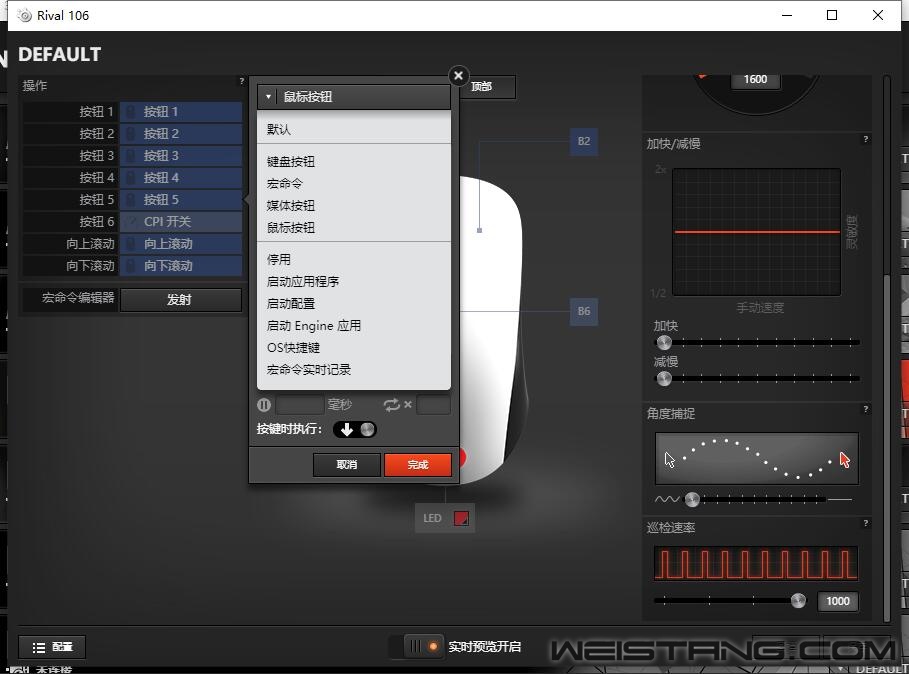Close the button action popup with X
The width and height of the screenshot is (909, 674).
coord(458,76)
